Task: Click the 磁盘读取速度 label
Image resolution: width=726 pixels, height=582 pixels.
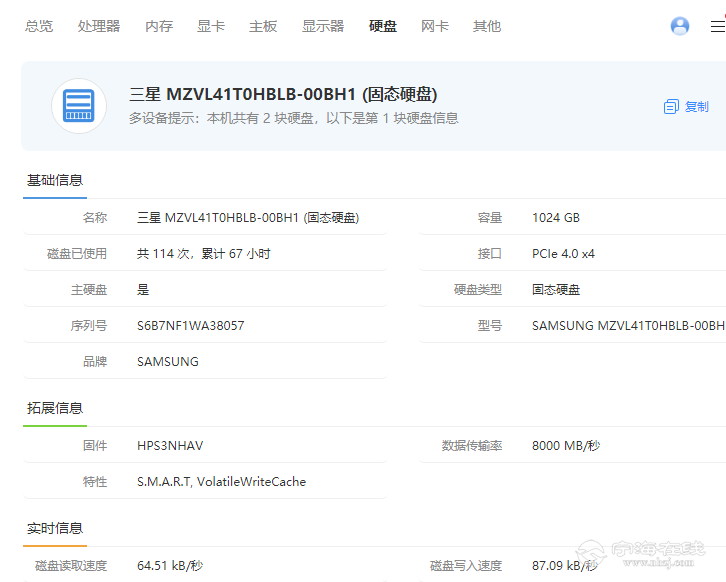Action: click(71, 565)
